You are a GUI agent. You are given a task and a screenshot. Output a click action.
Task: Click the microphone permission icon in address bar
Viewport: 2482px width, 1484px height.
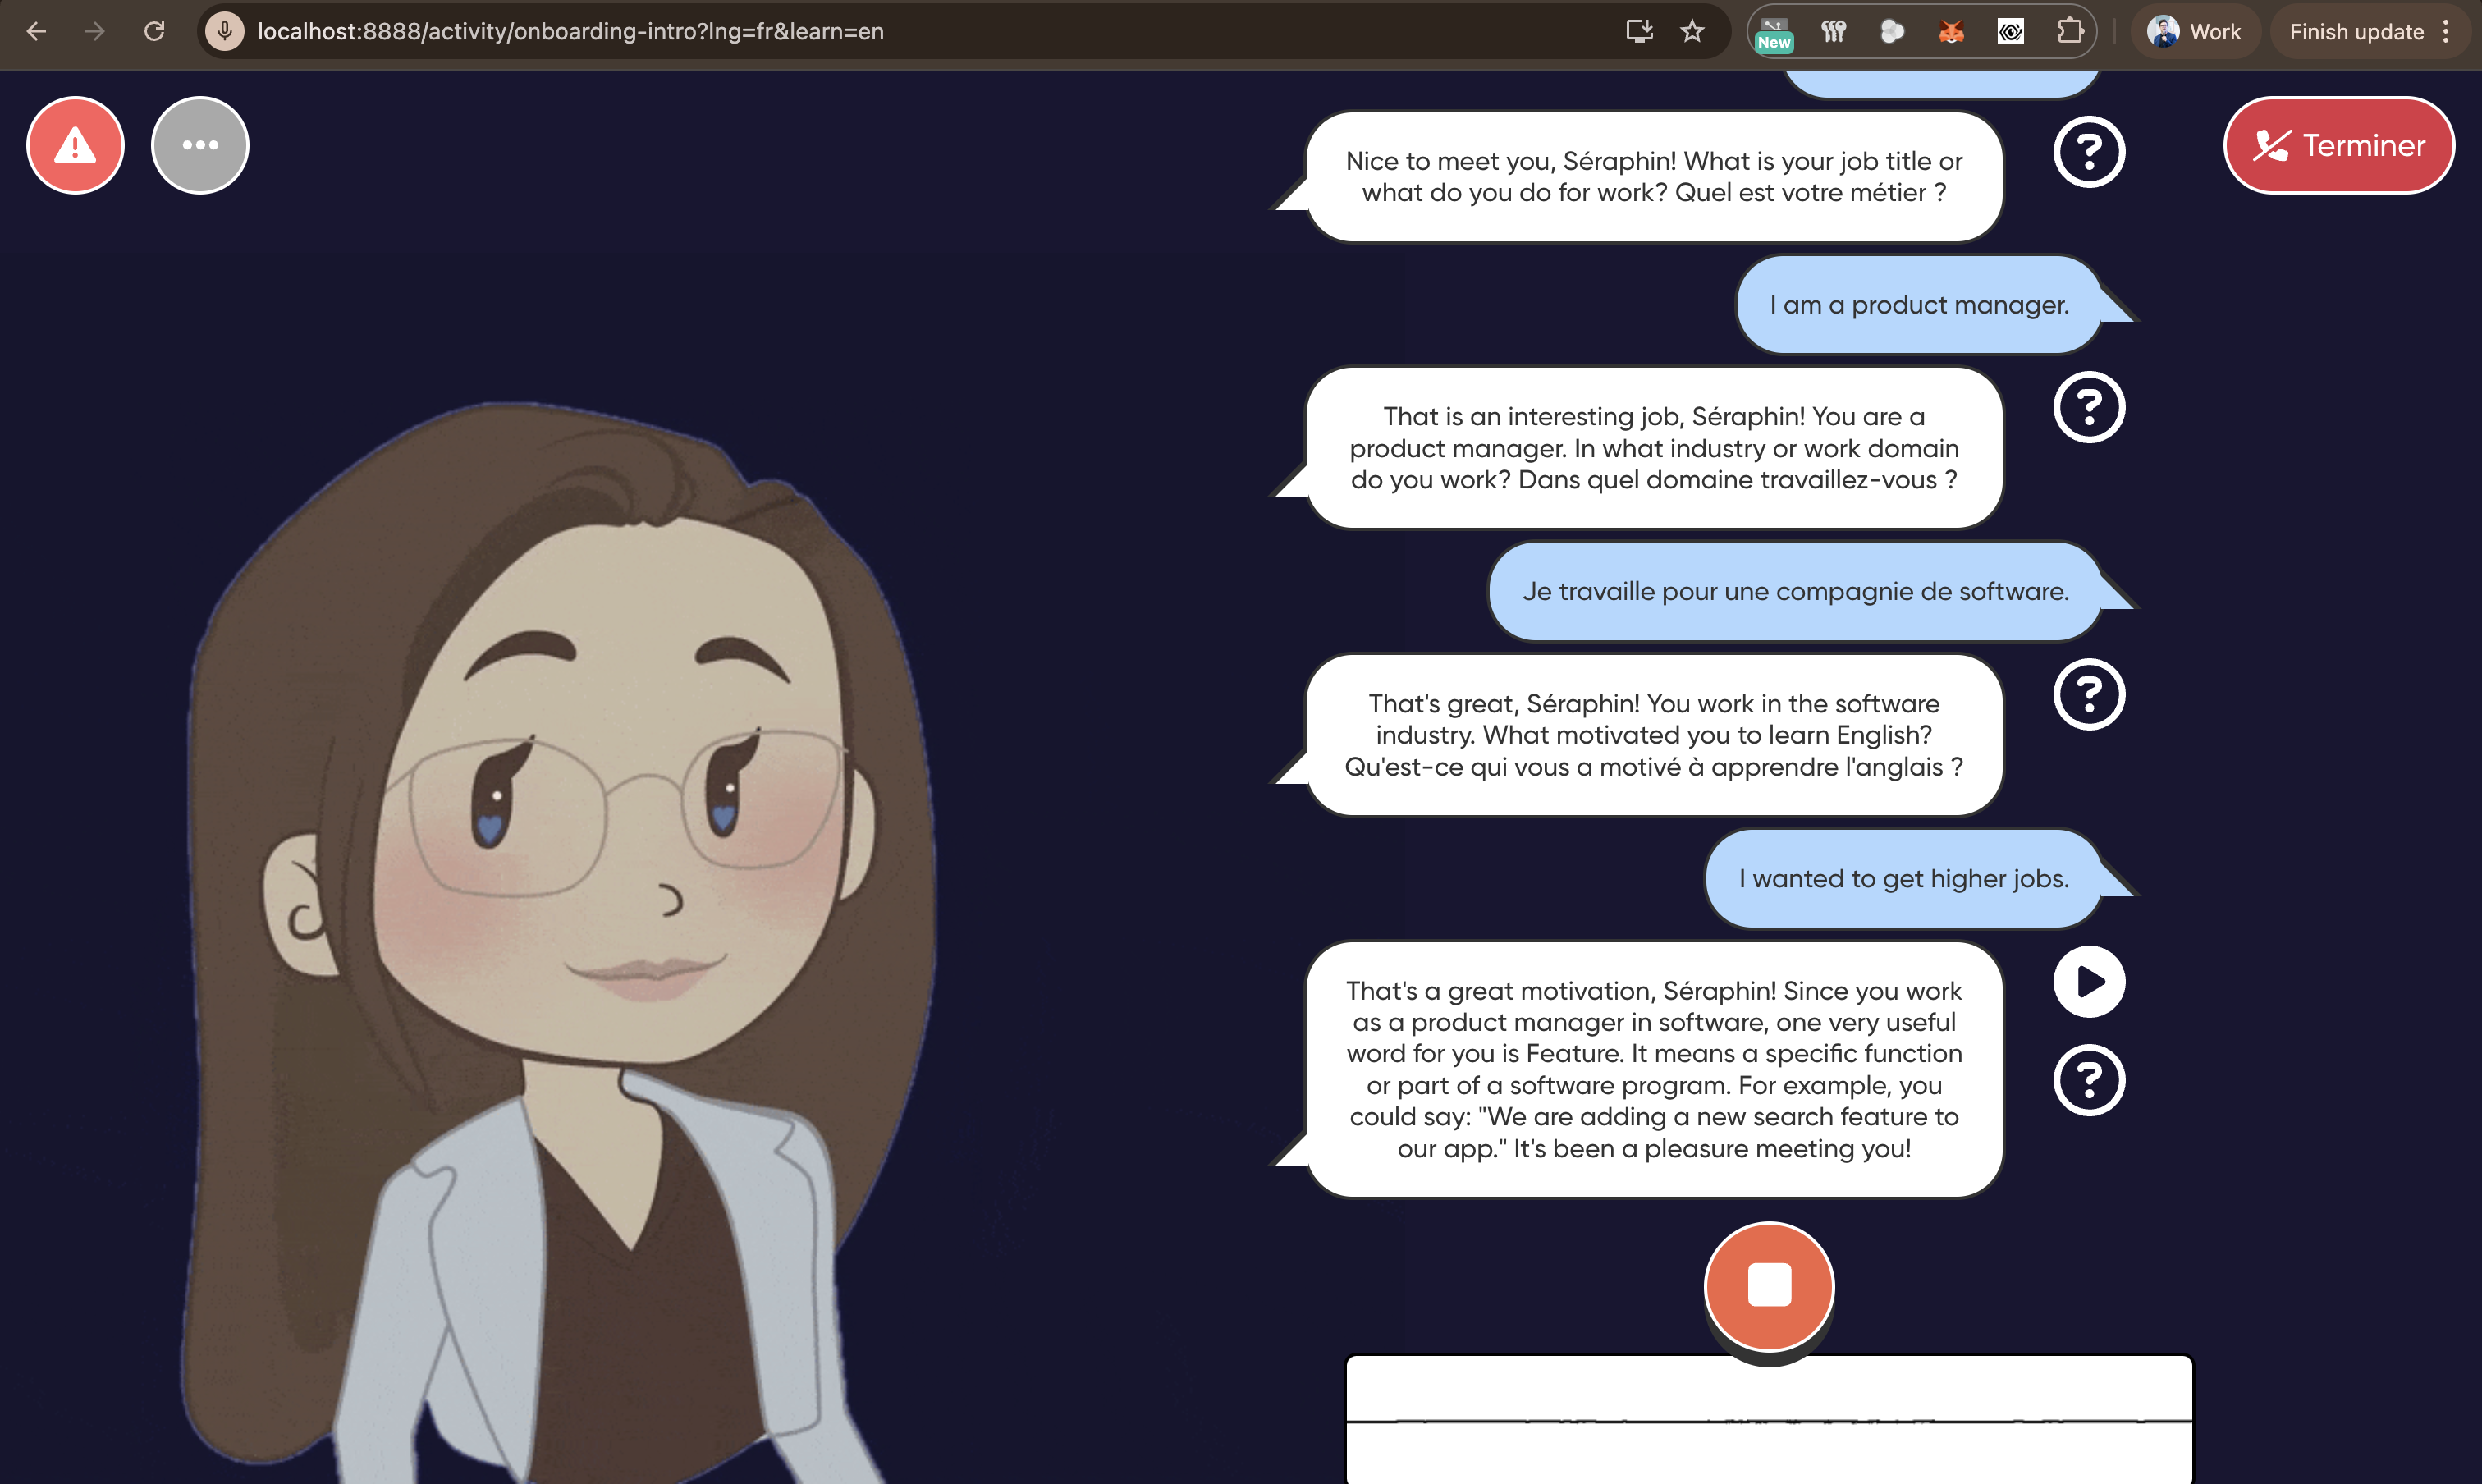(x=225, y=31)
